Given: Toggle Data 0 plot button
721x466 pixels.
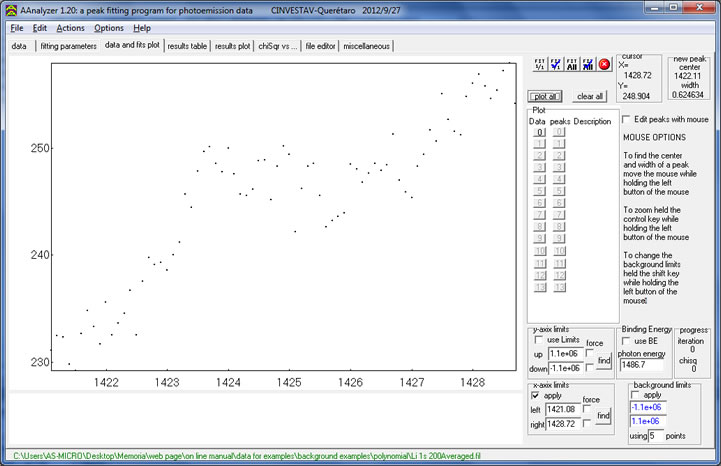Looking at the screenshot, I should point(539,132).
